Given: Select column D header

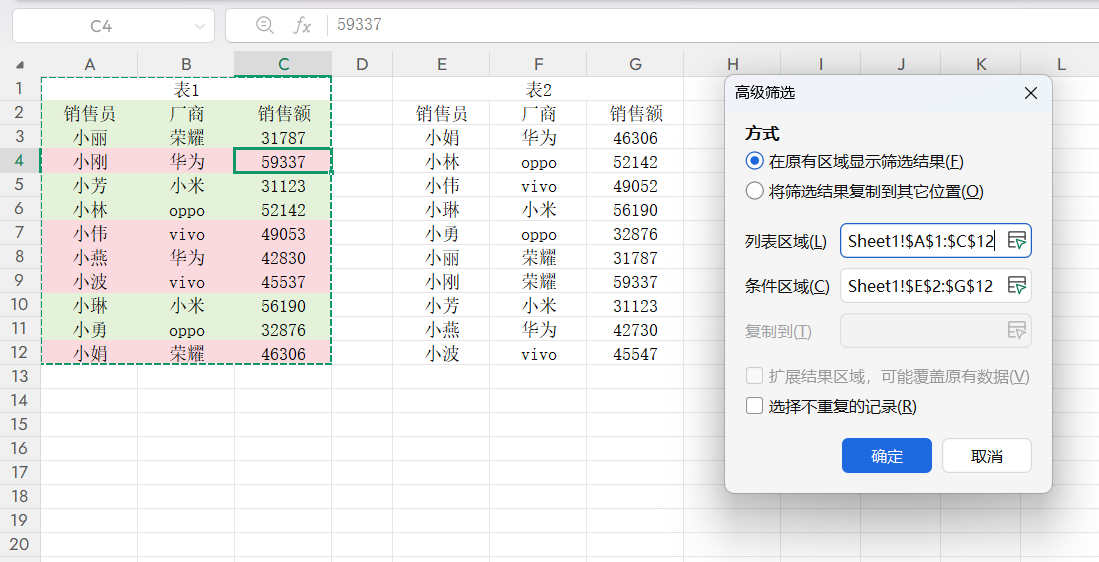Looking at the screenshot, I should [x=362, y=64].
